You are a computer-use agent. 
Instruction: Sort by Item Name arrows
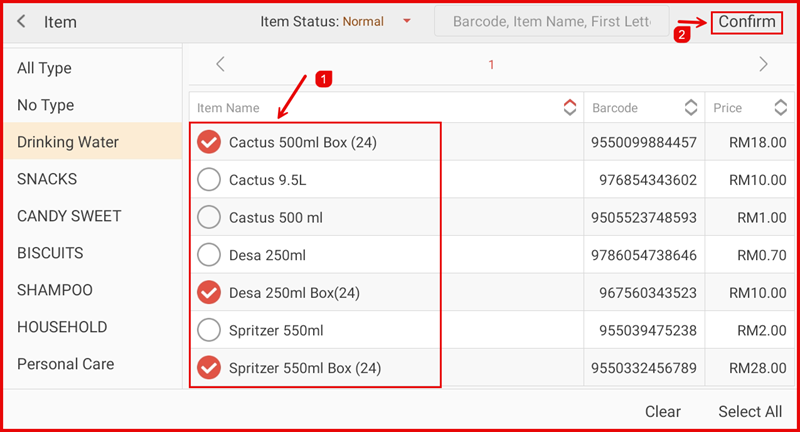point(570,107)
